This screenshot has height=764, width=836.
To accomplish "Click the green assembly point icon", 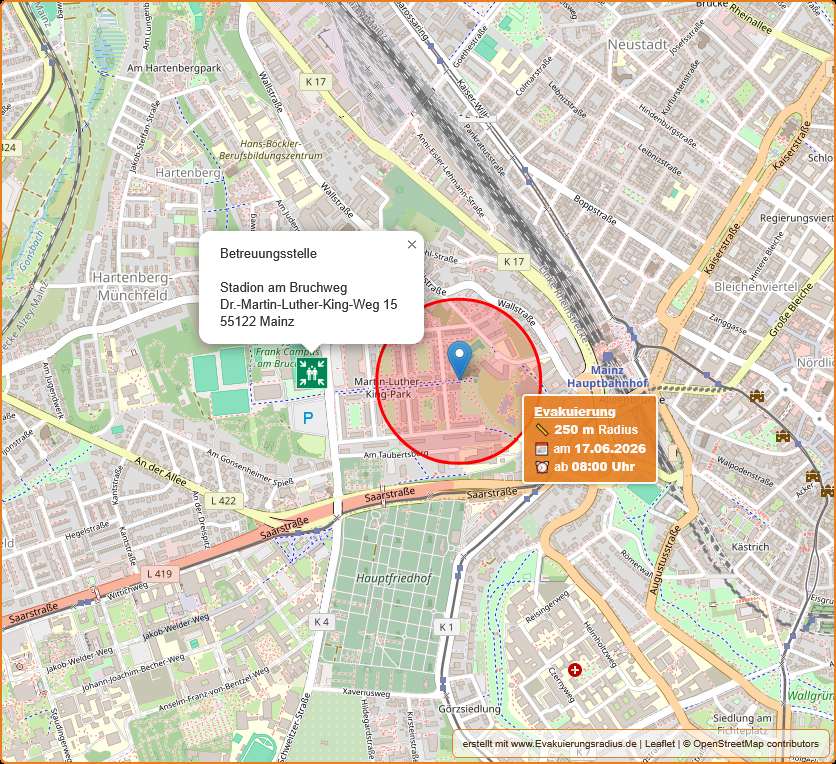I will [311, 373].
